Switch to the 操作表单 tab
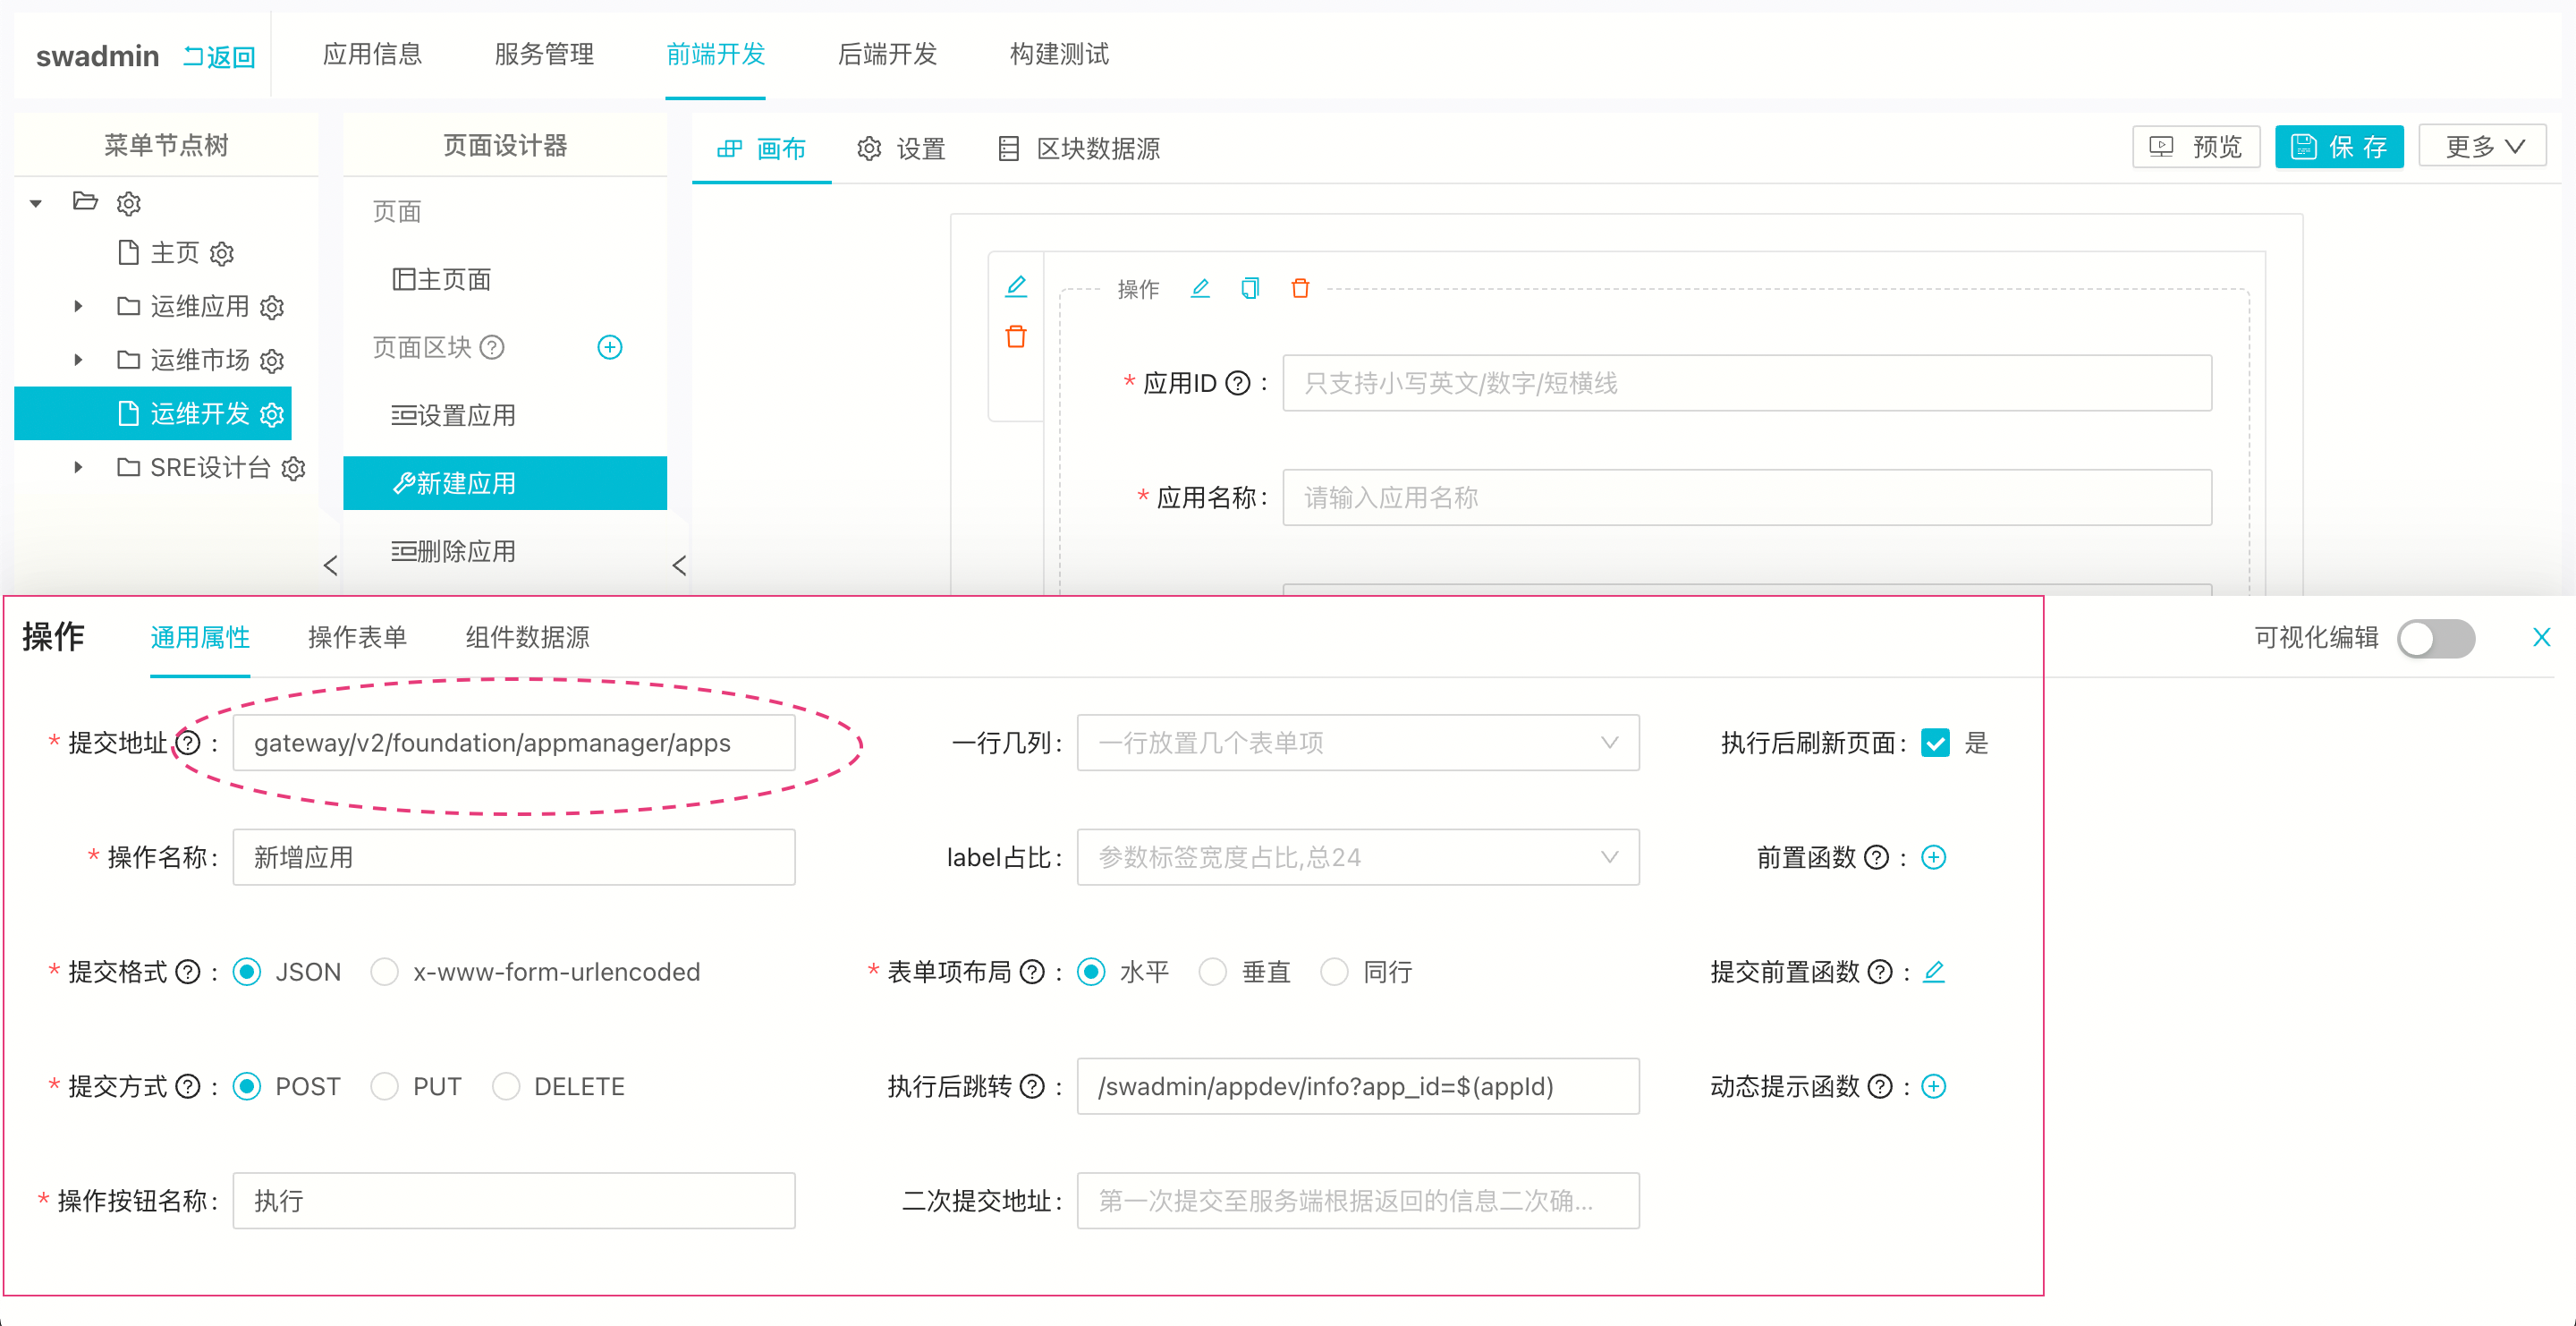Screen dimensions: 2576x1326 click(x=357, y=637)
